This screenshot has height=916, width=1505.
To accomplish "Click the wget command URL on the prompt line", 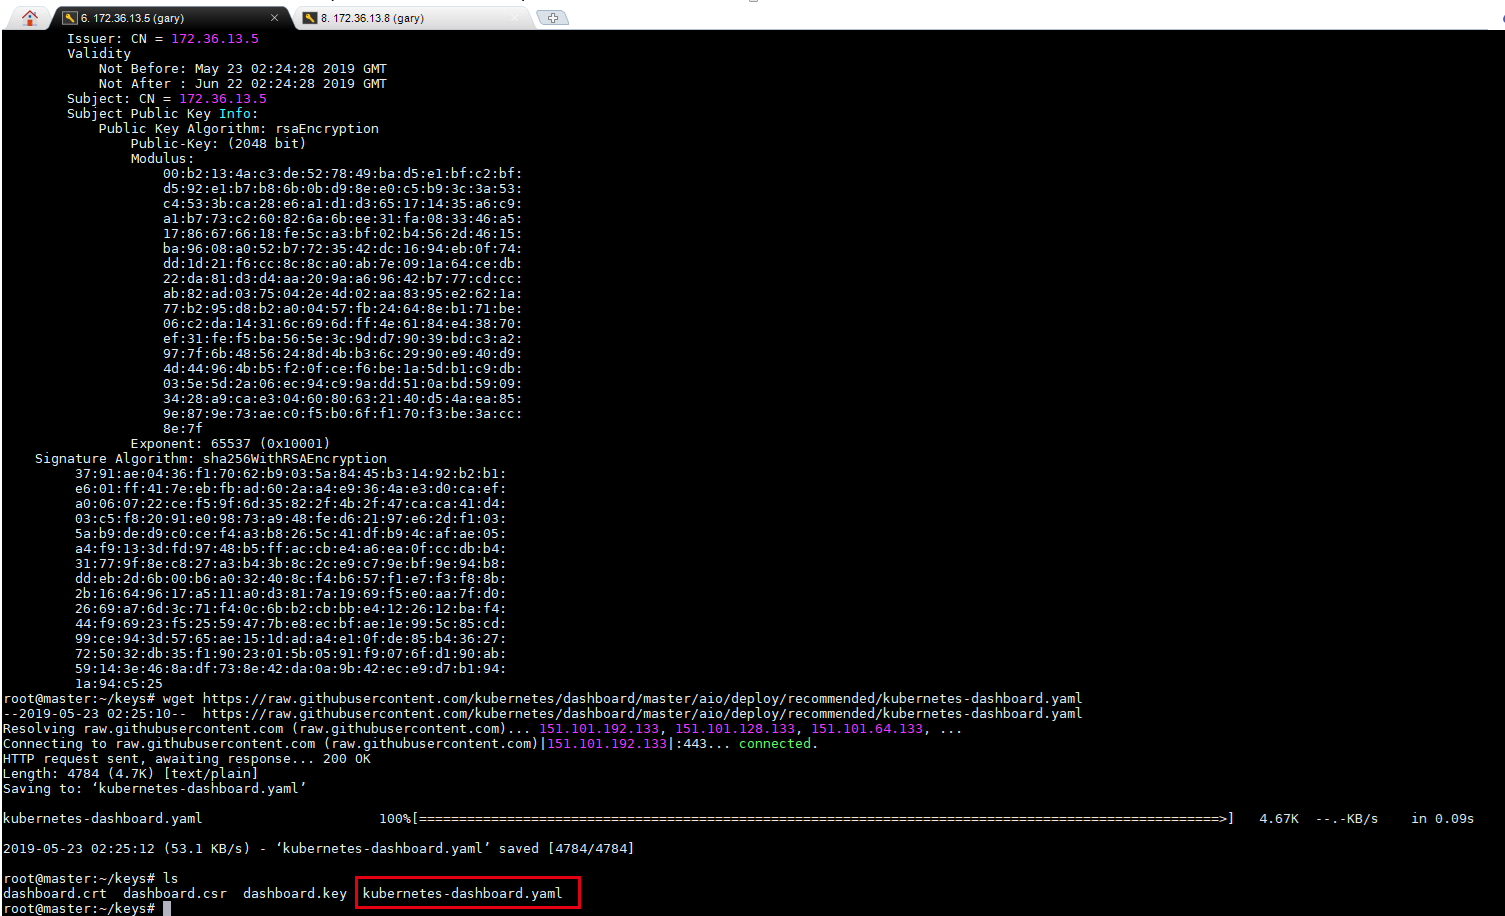I will tap(643, 698).
